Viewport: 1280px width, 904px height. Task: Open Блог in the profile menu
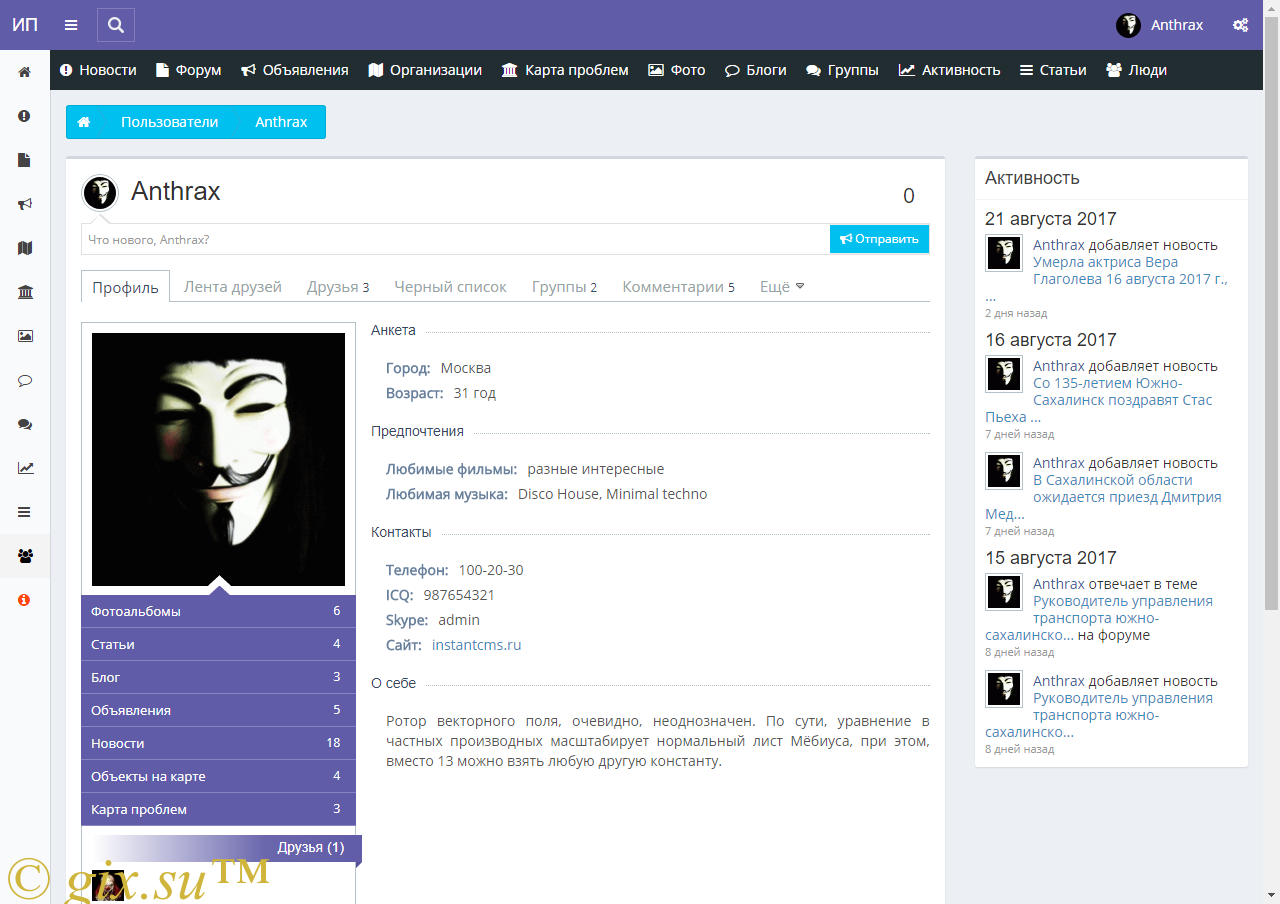coord(218,677)
